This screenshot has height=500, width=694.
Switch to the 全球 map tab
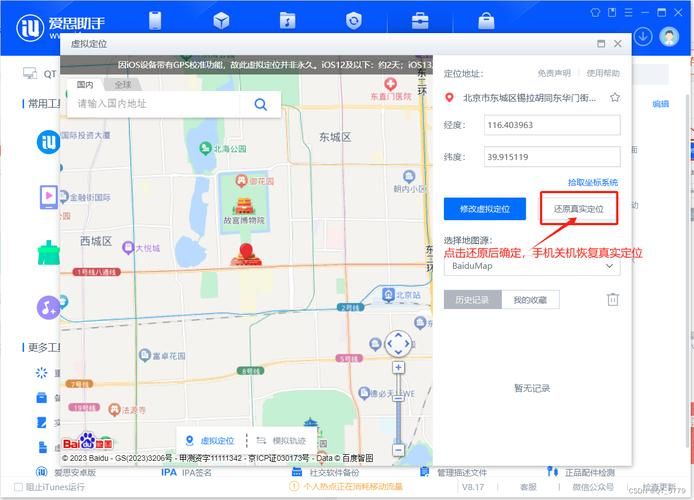pos(123,85)
